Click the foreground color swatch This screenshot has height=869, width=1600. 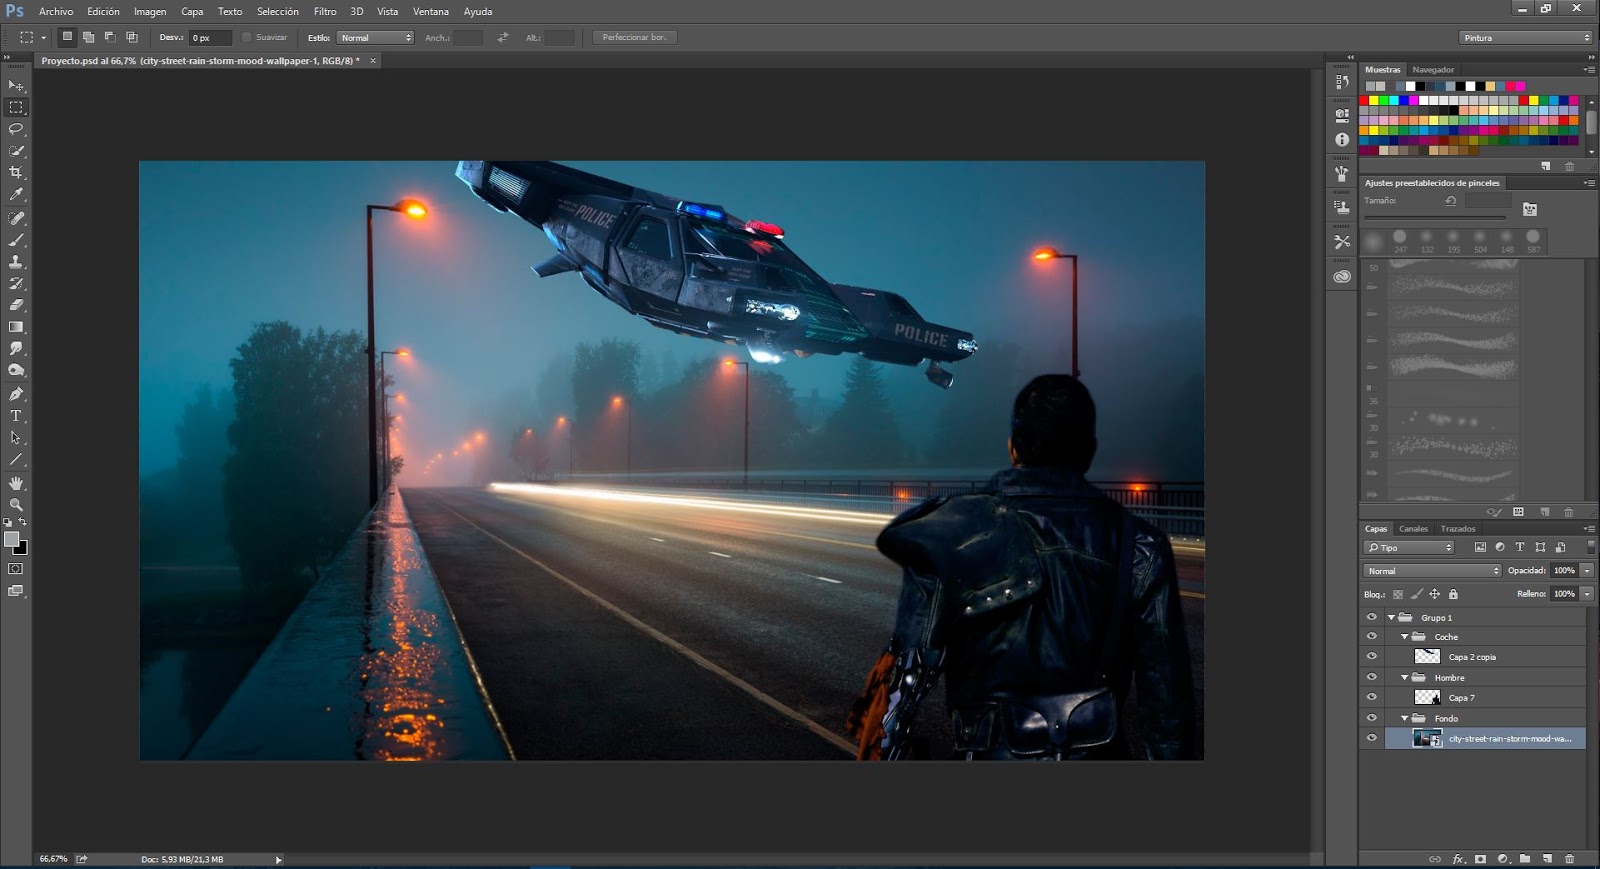[x=12, y=540]
